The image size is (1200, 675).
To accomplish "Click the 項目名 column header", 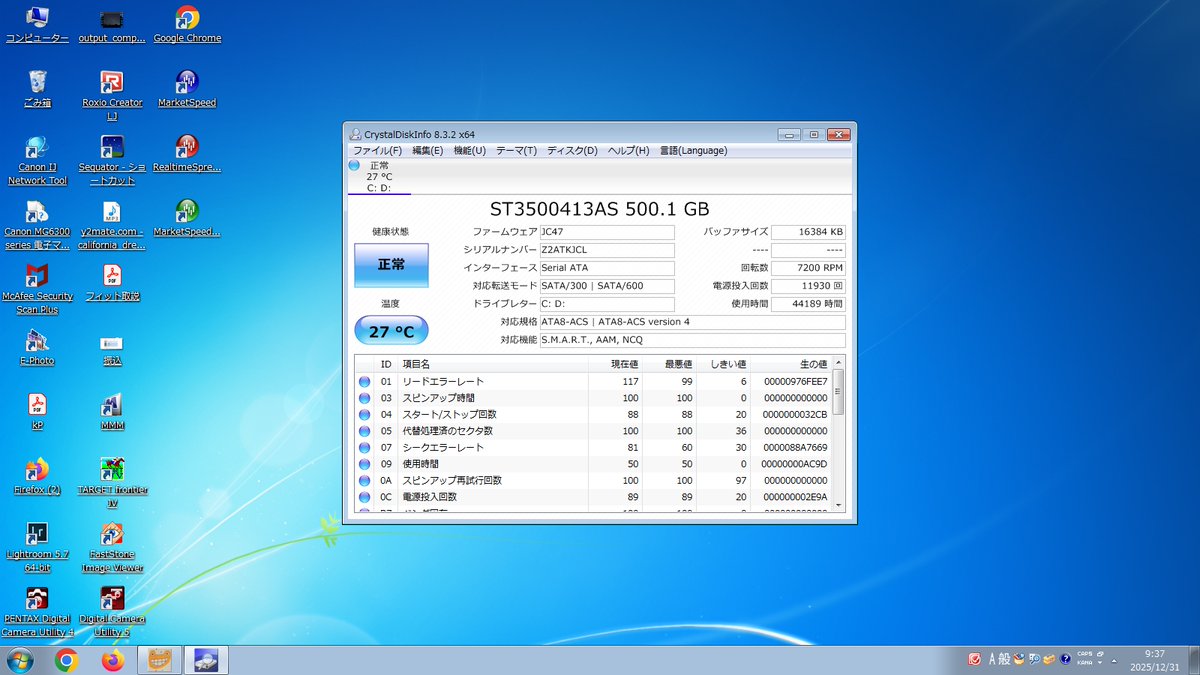I will pyautogui.click(x=492, y=364).
